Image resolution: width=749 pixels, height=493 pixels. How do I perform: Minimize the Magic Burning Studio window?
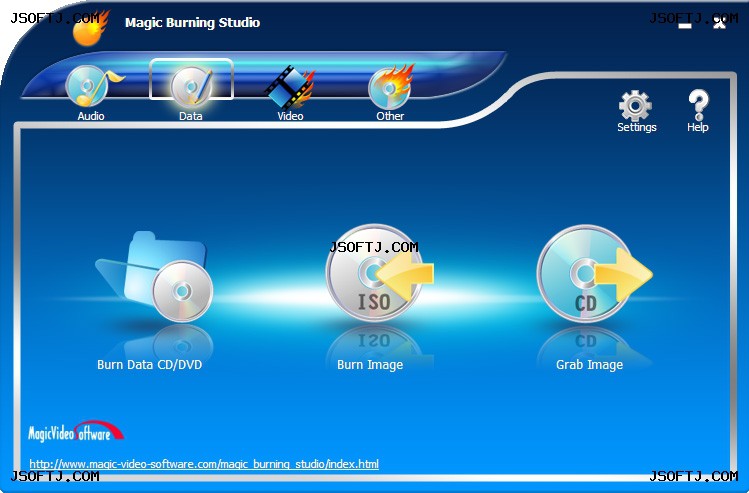[x=685, y=26]
